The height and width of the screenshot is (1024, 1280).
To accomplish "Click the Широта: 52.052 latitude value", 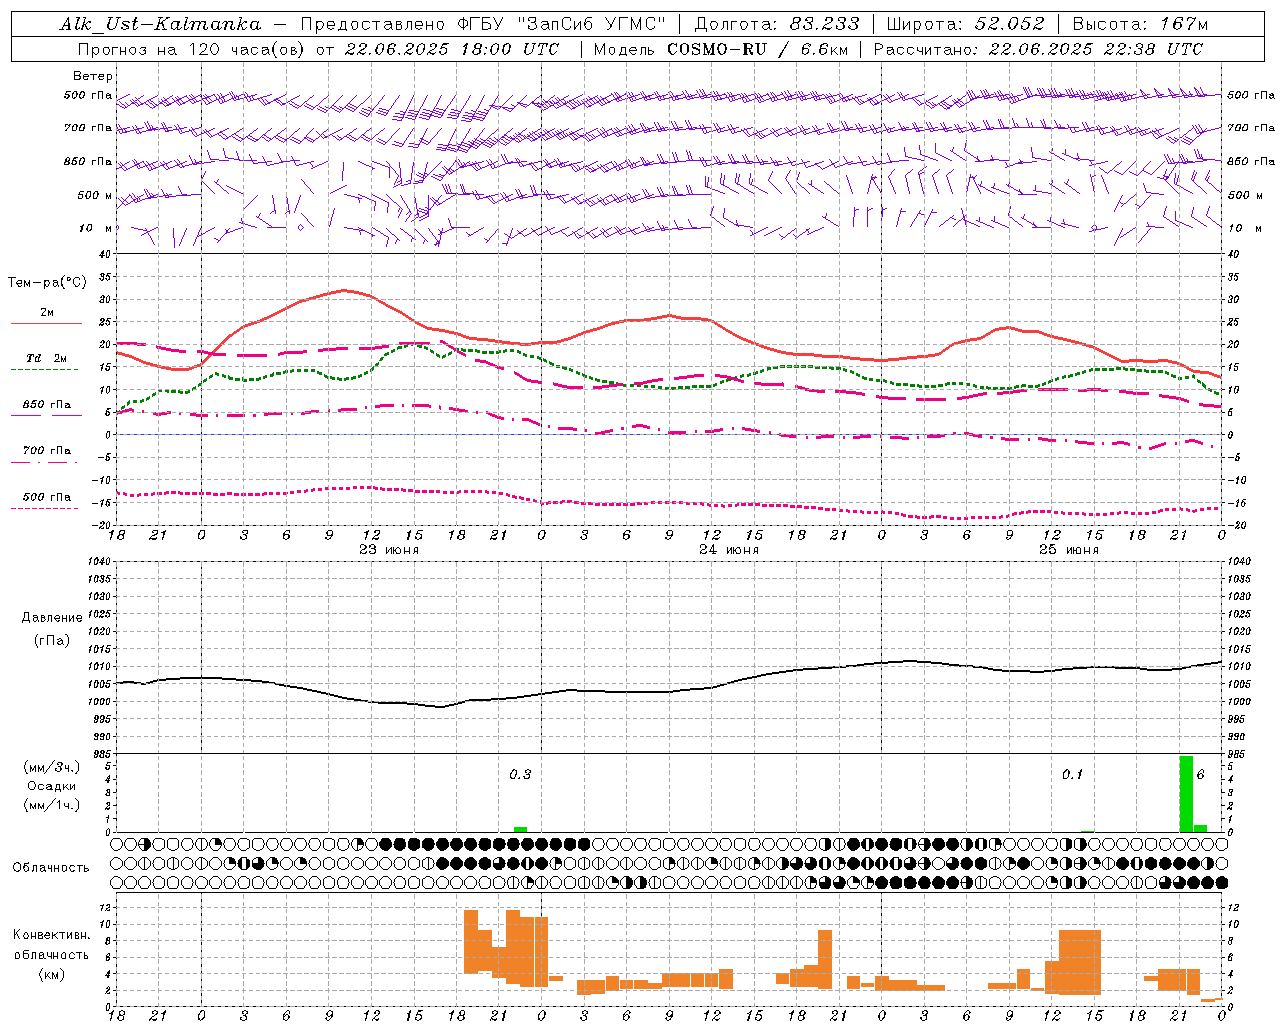I will click(966, 24).
